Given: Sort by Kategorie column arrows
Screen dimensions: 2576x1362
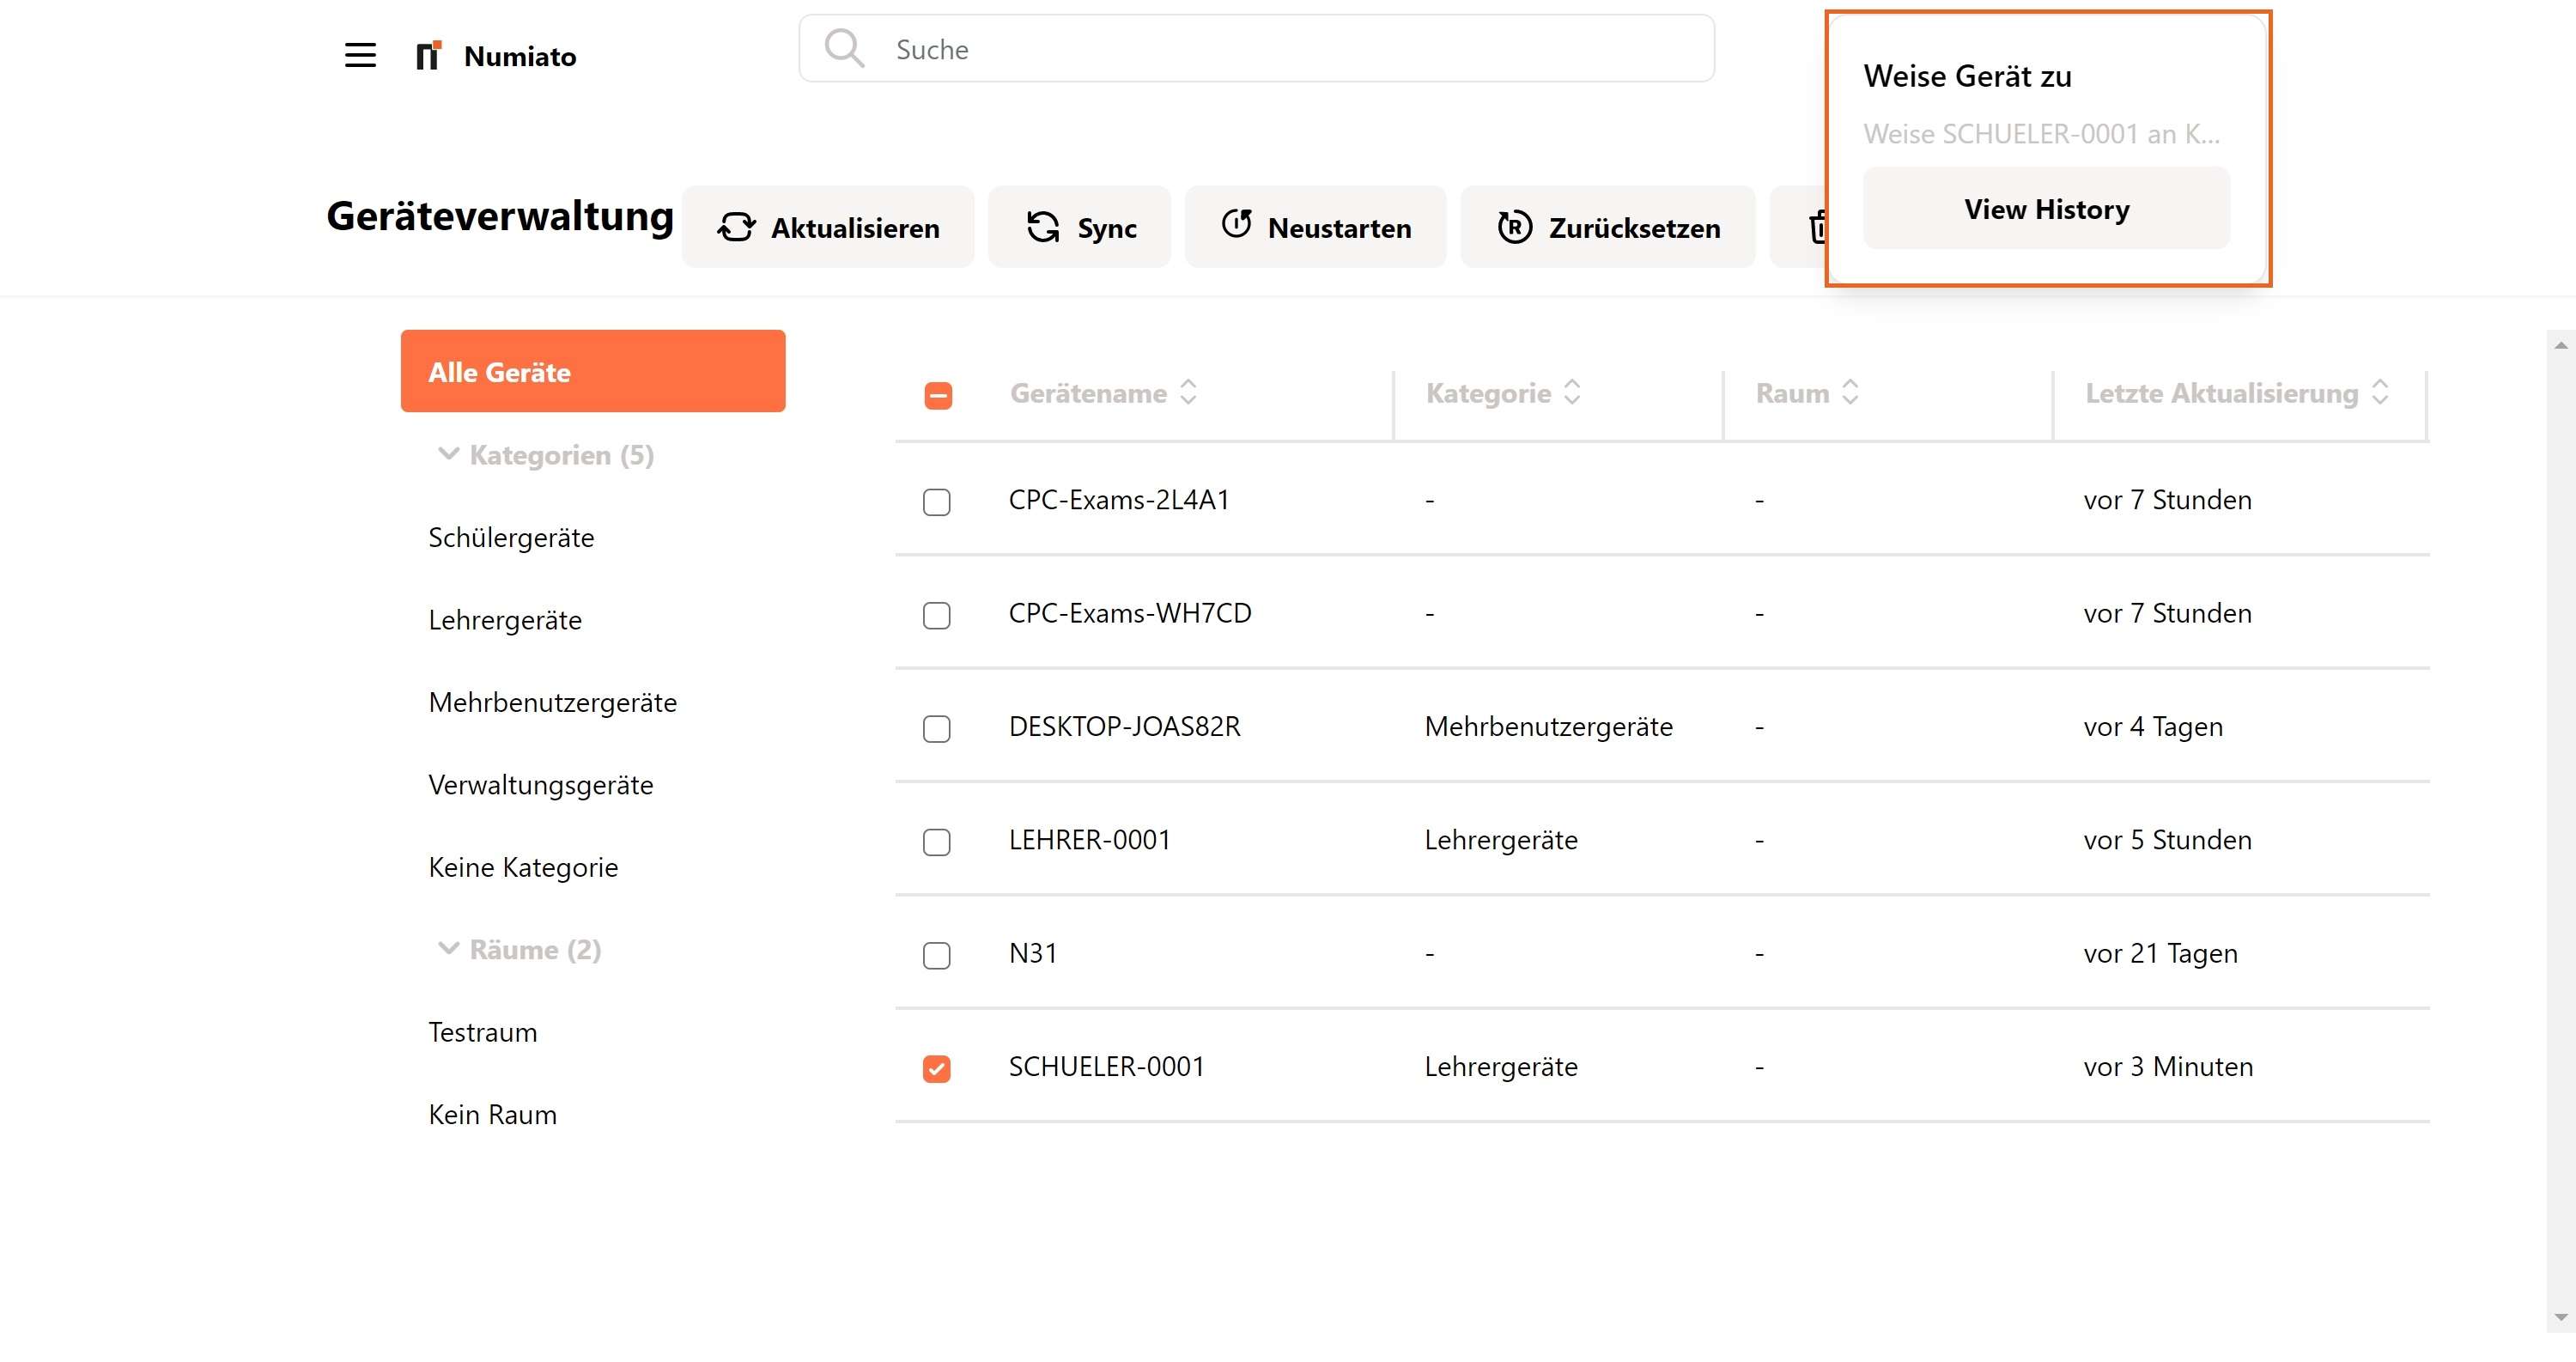Looking at the screenshot, I should [1572, 392].
